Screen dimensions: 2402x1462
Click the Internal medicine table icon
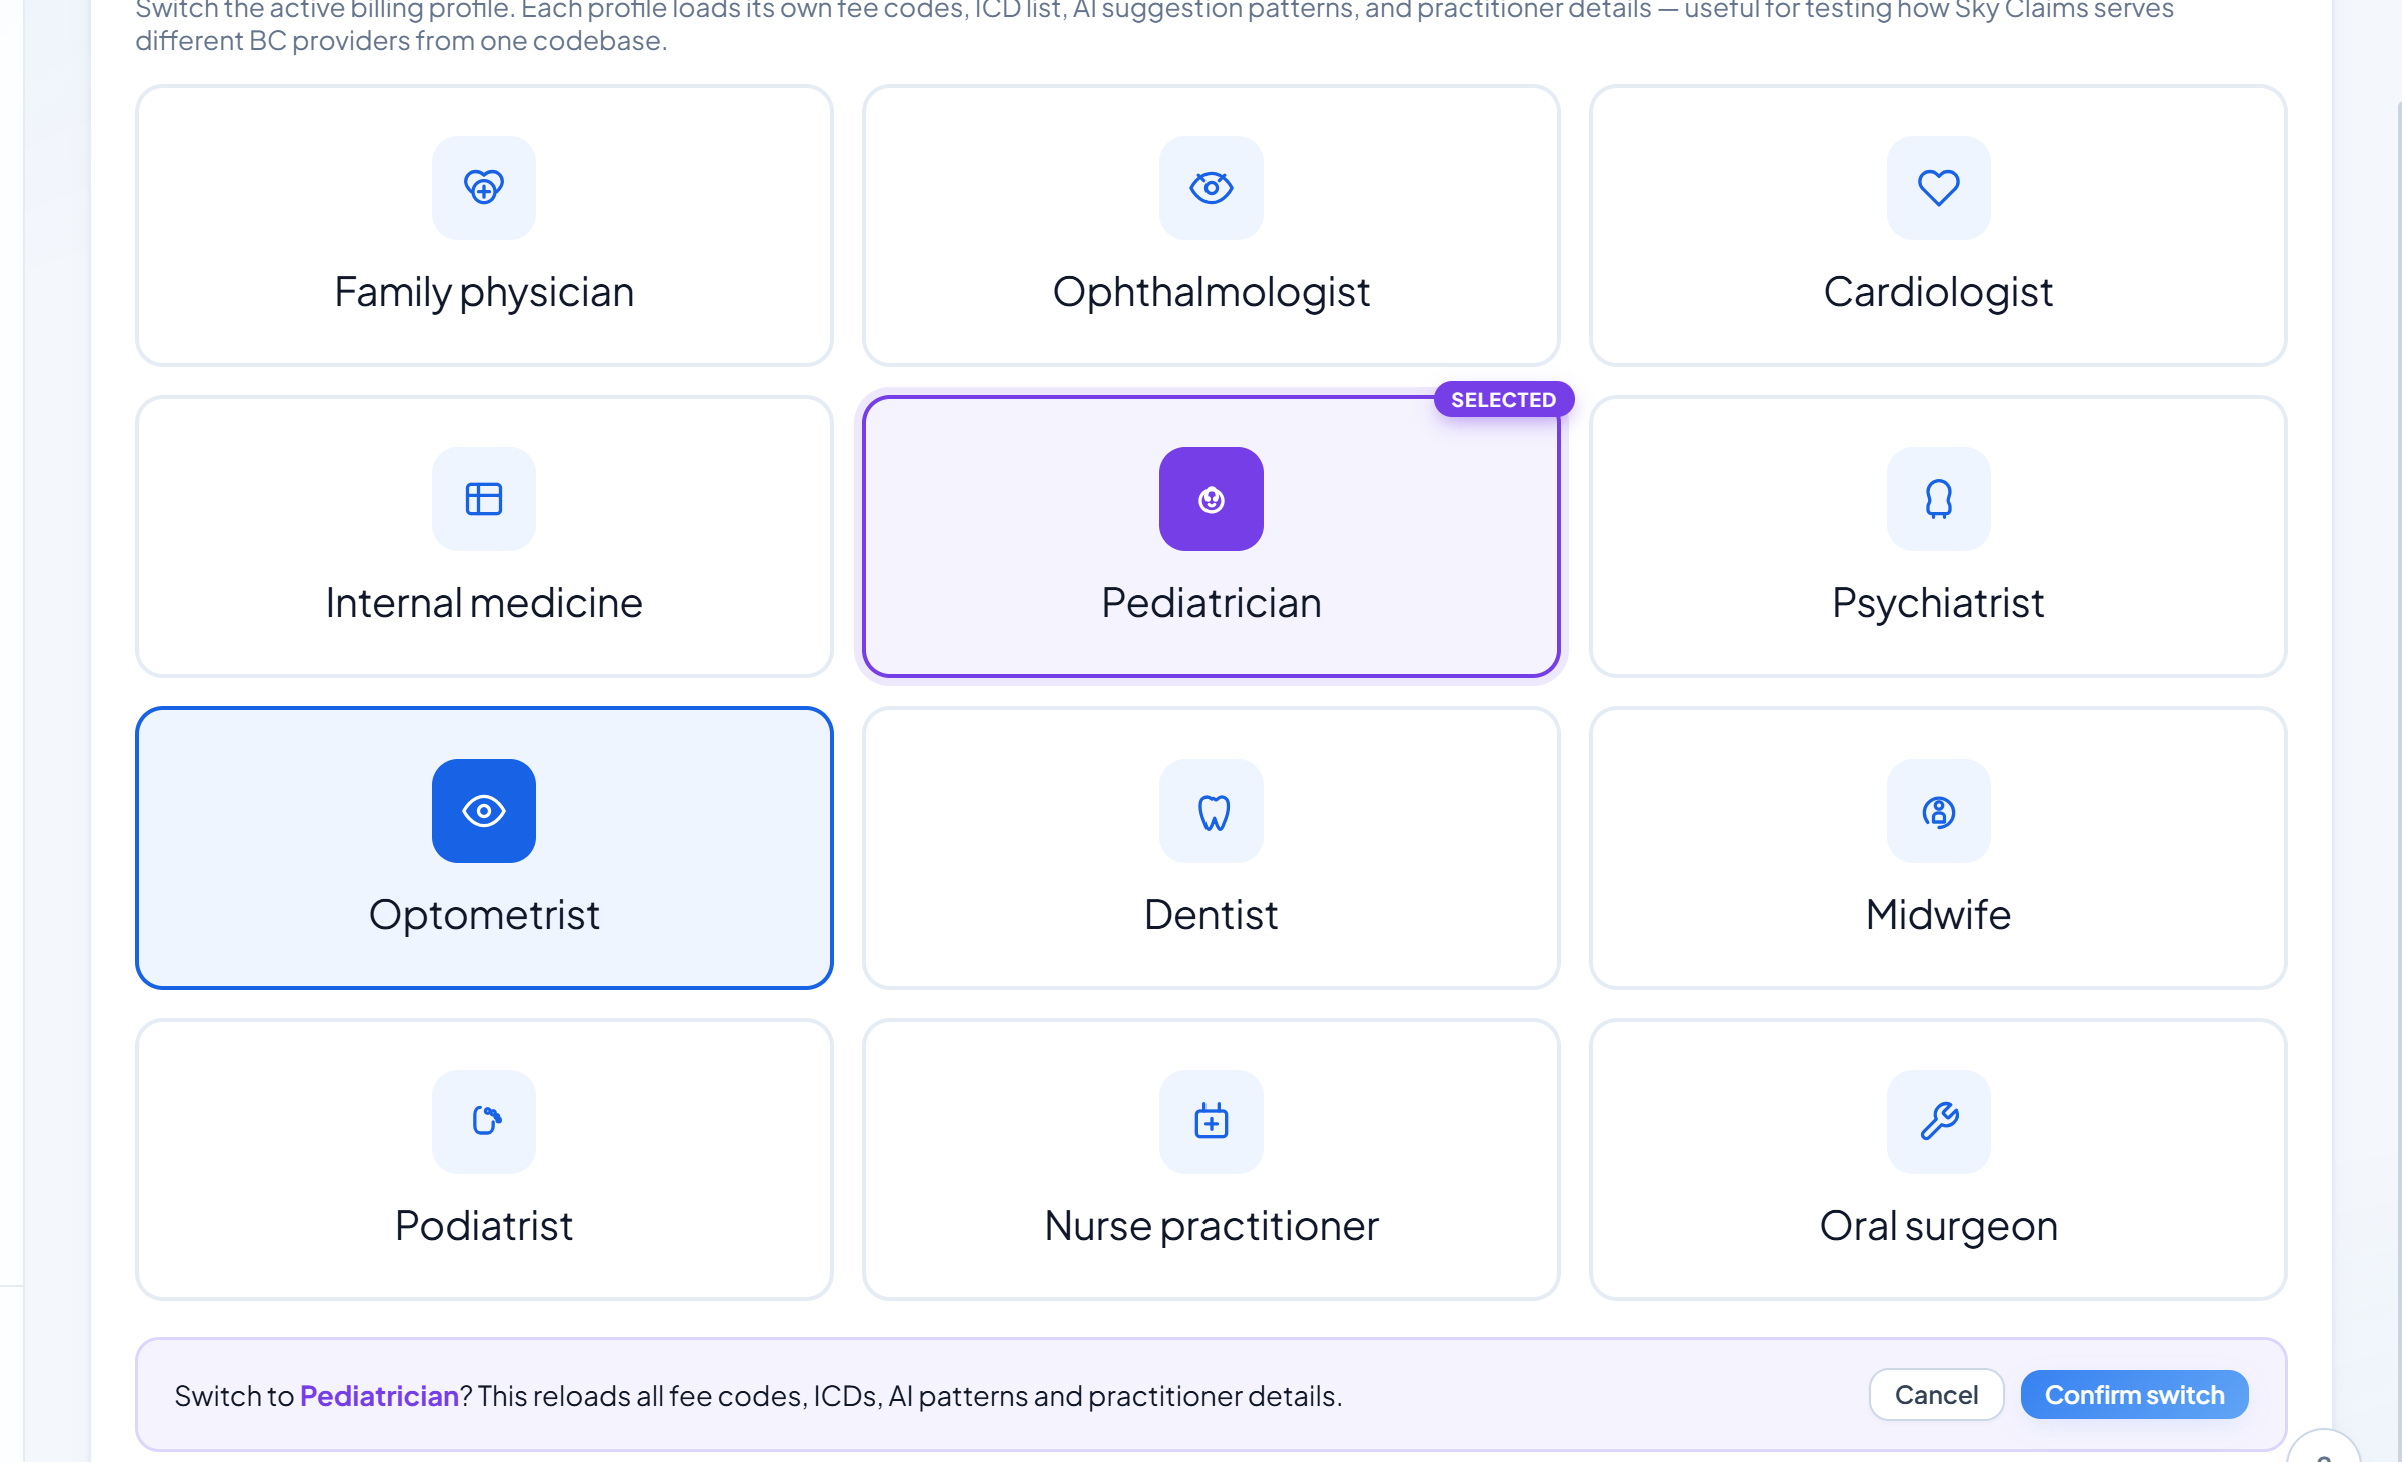click(x=484, y=499)
